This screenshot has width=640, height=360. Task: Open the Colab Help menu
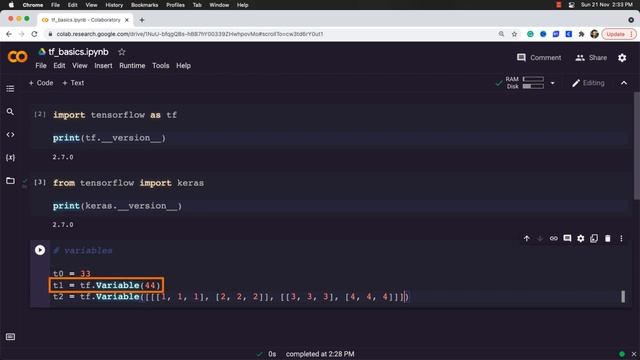[x=183, y=66]
